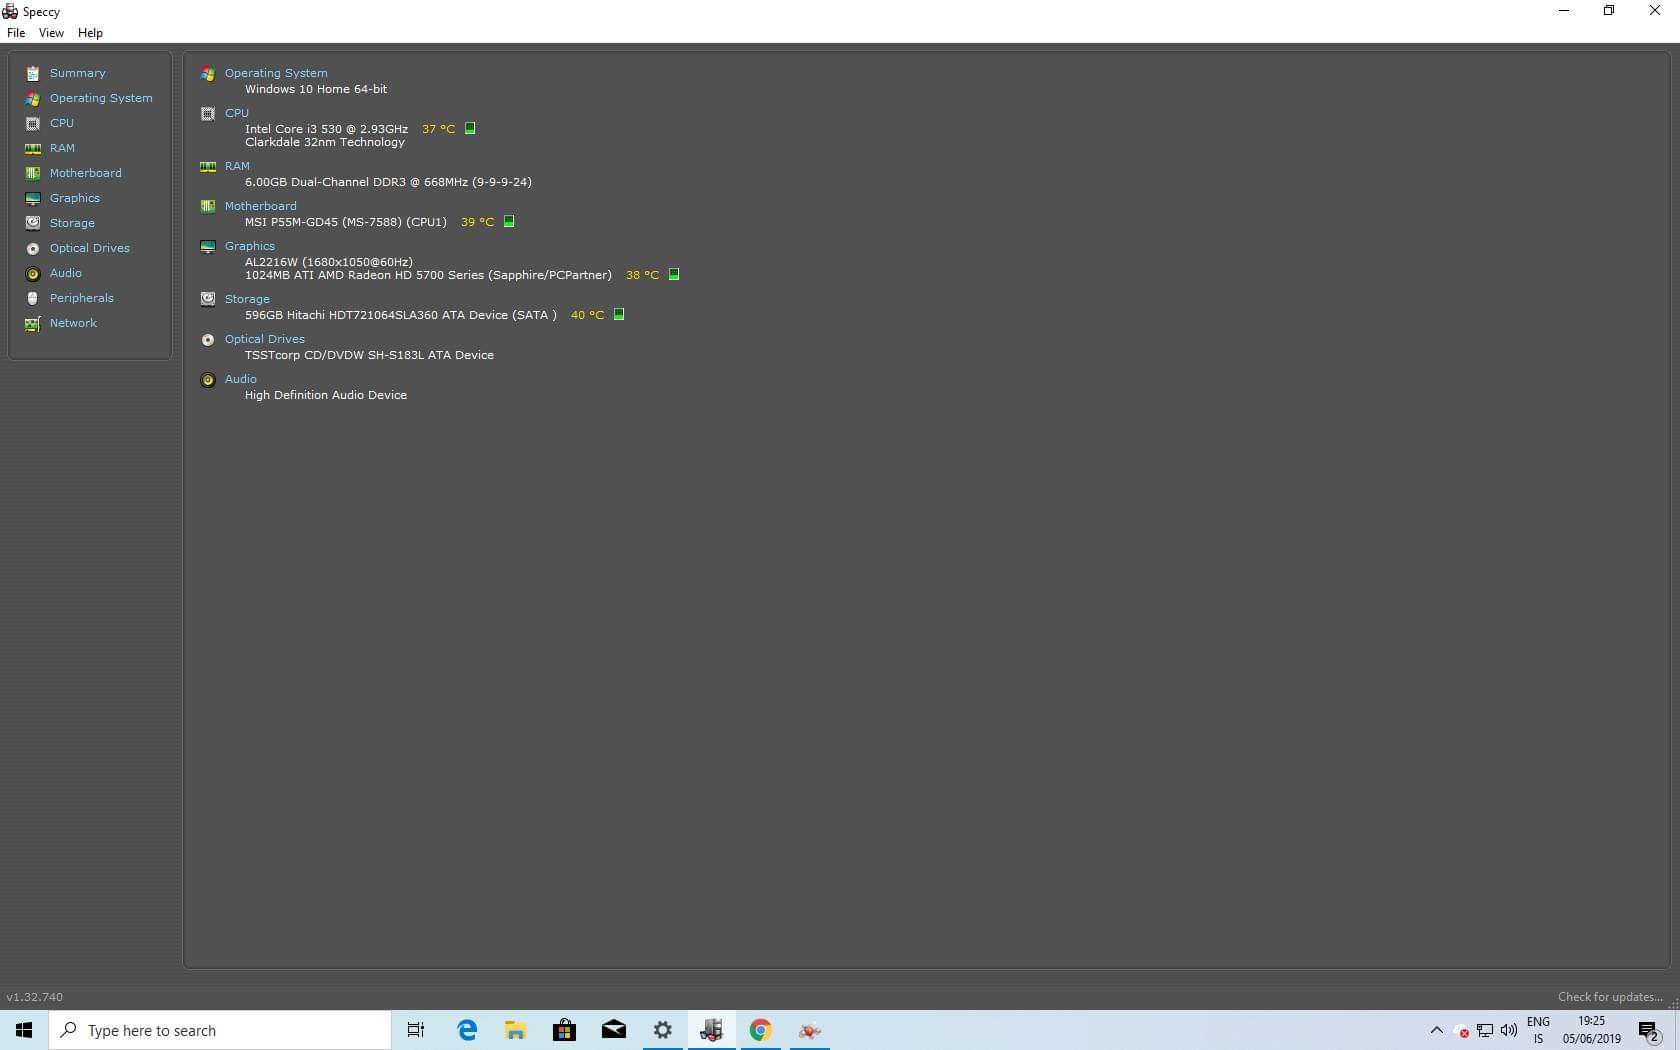
Task: Click the RAM stick sidebar icon
Action: tap(33, 148)
